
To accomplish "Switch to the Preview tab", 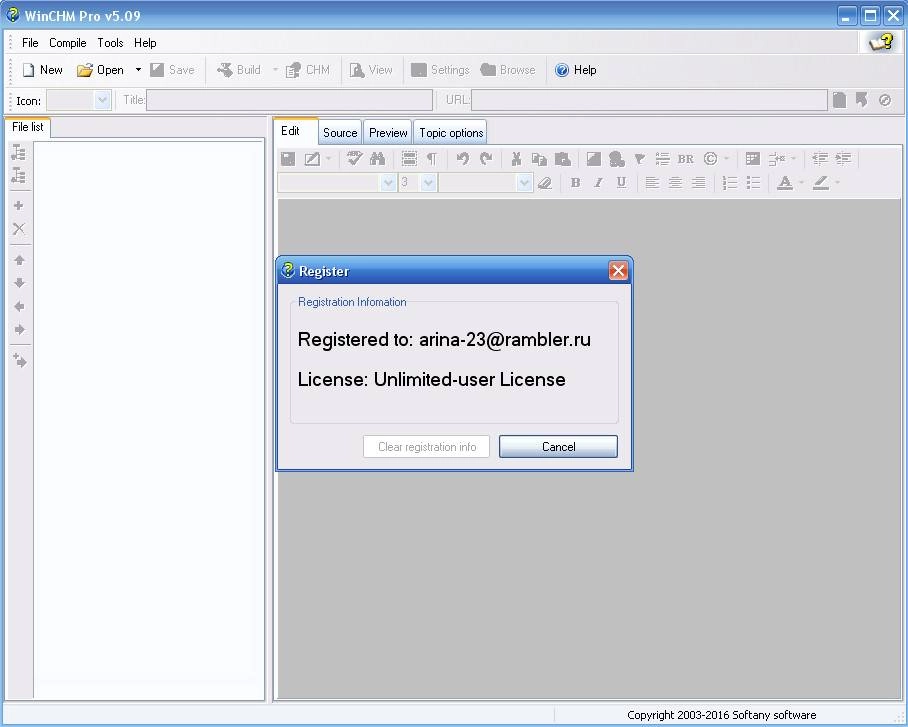I will pos(388,133).
